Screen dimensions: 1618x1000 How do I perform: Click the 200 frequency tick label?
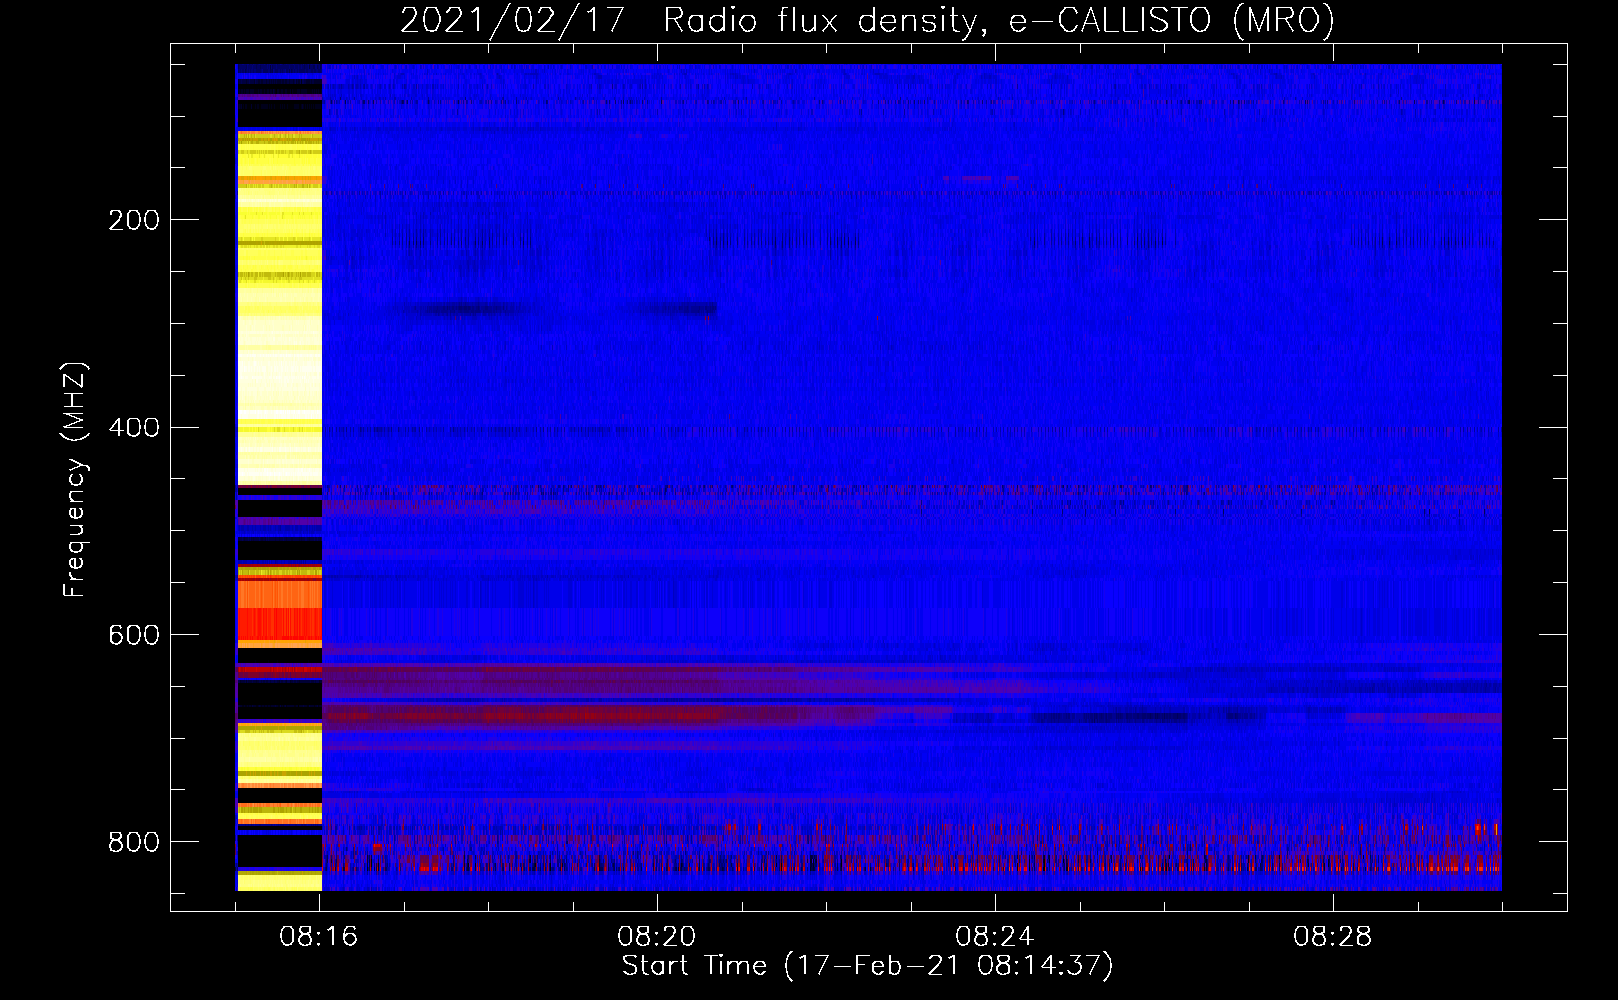pos(133,220)
